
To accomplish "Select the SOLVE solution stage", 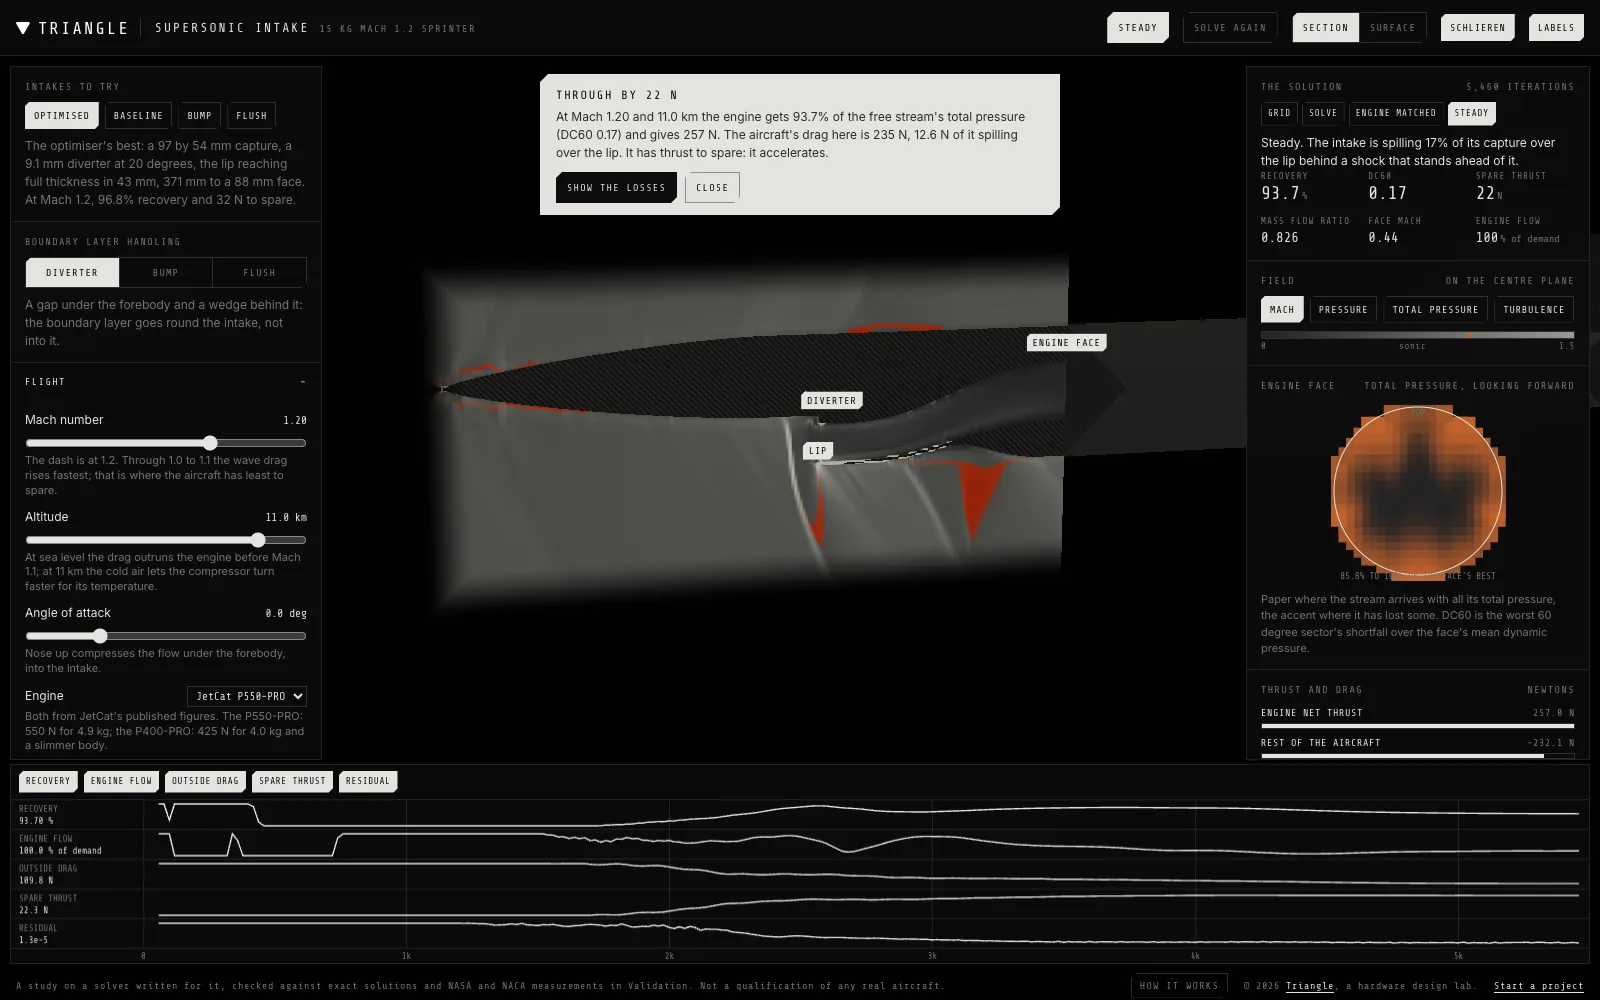I will tap(1323, 113).
